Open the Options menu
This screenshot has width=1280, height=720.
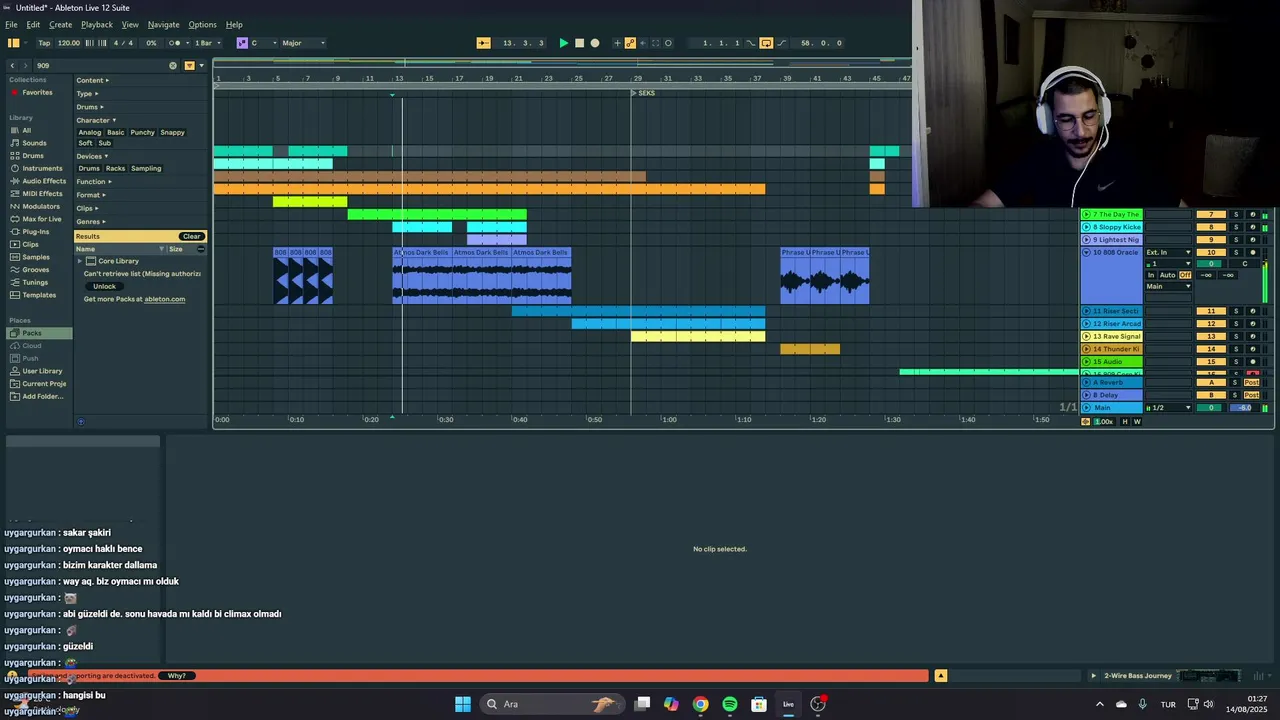pyautogui.click(x=202, y=24)
